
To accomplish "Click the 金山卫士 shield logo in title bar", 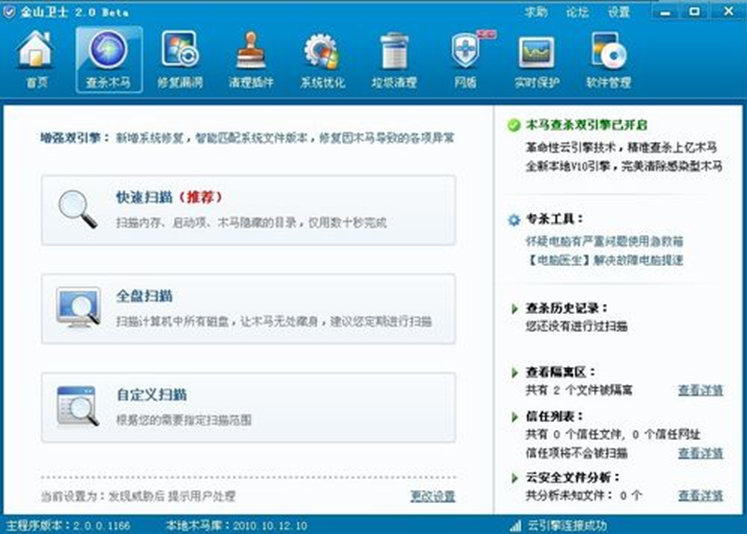I will pos(9,12).
